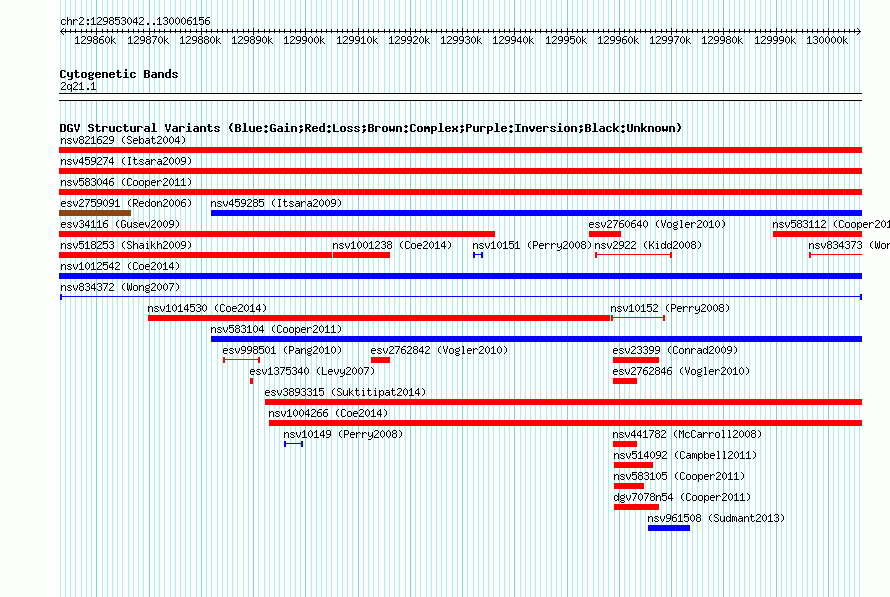This screenshot has width=890, height=597.
Task: Click the esv1375340 (Levy2007) label
Action: tap(312, 371)
